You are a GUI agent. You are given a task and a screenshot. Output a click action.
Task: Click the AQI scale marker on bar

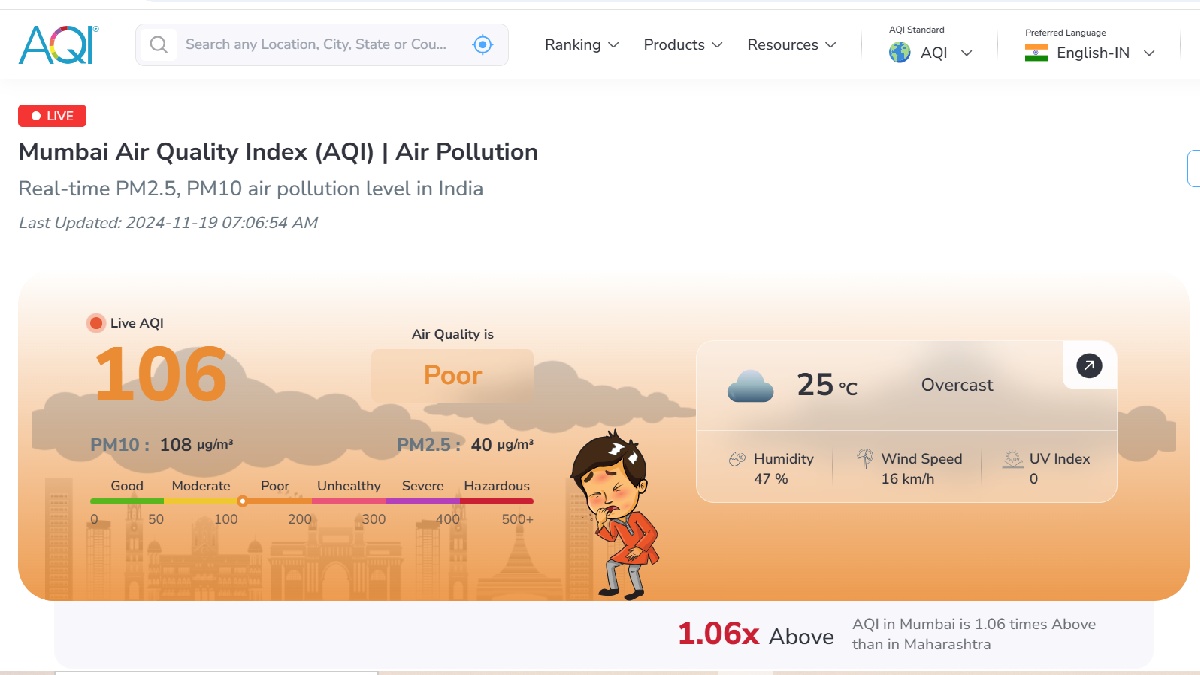tap(242, 501)
